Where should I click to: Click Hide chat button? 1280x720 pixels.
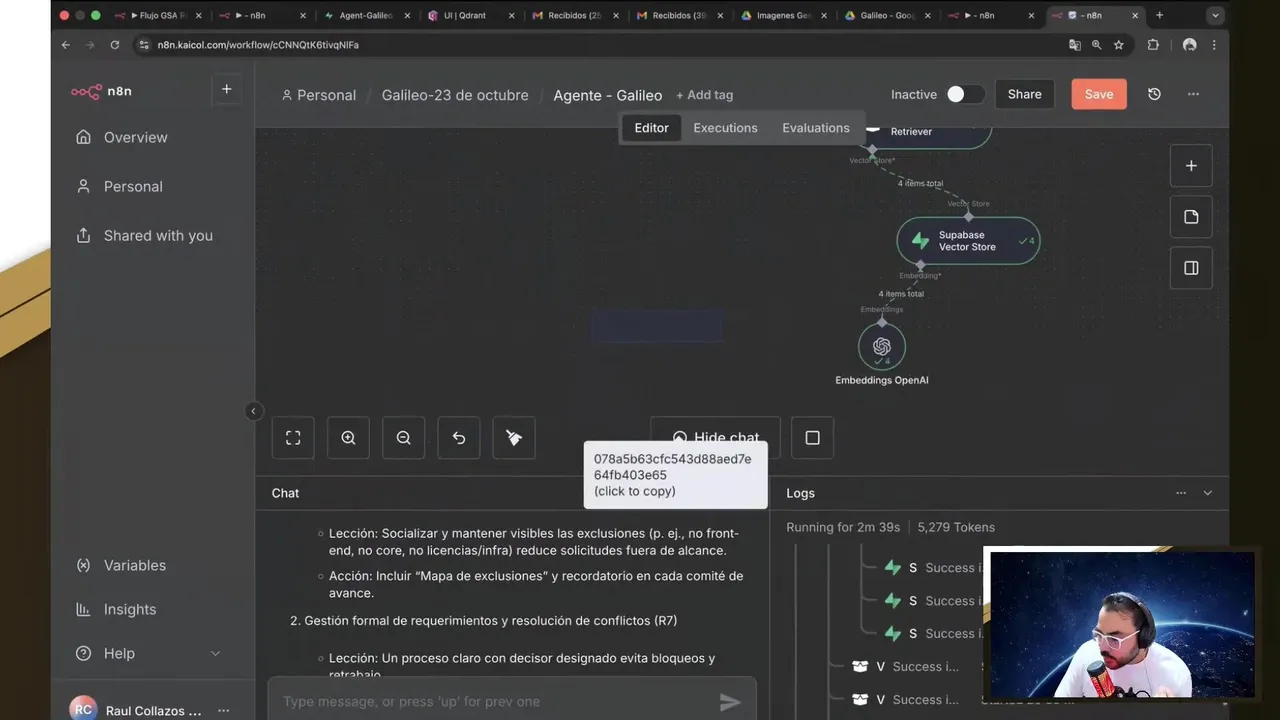pyautogui.click(x=715, y=438)
